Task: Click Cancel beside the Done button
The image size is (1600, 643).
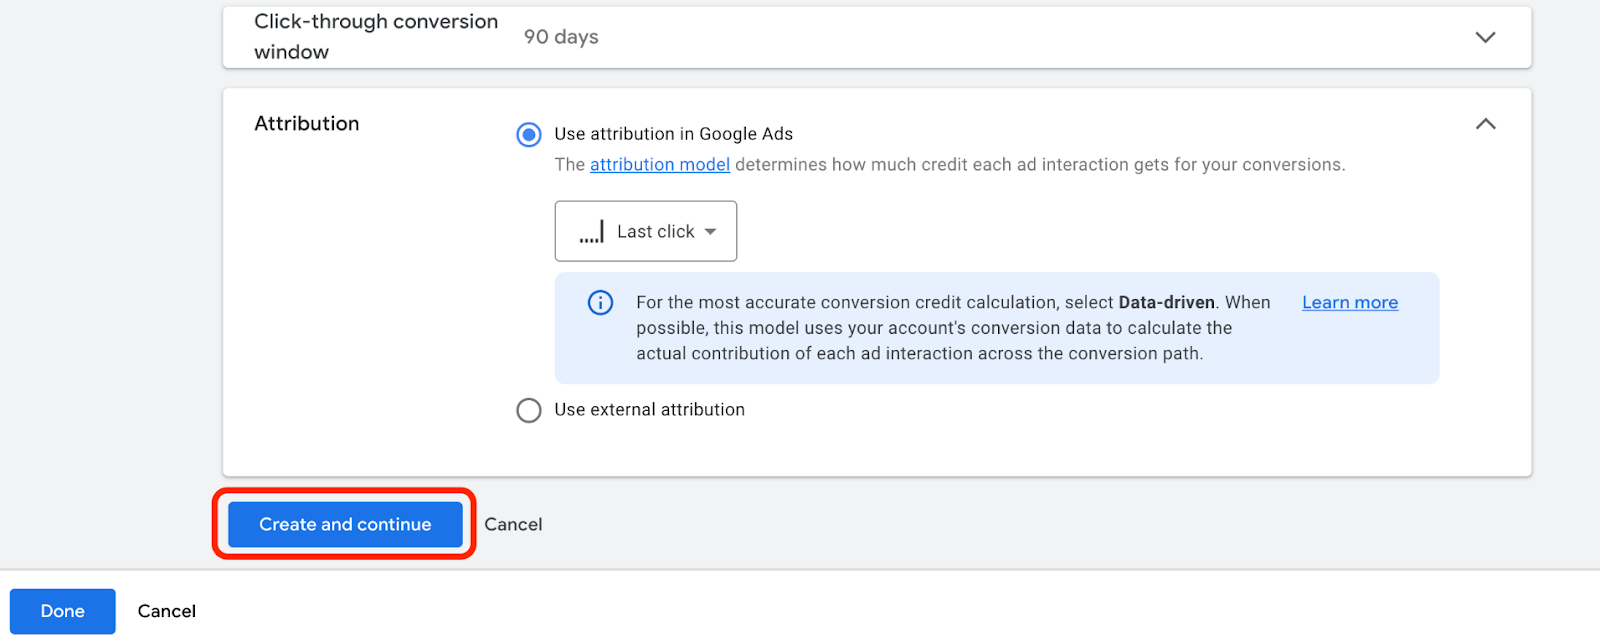Action: coord(166,611)
